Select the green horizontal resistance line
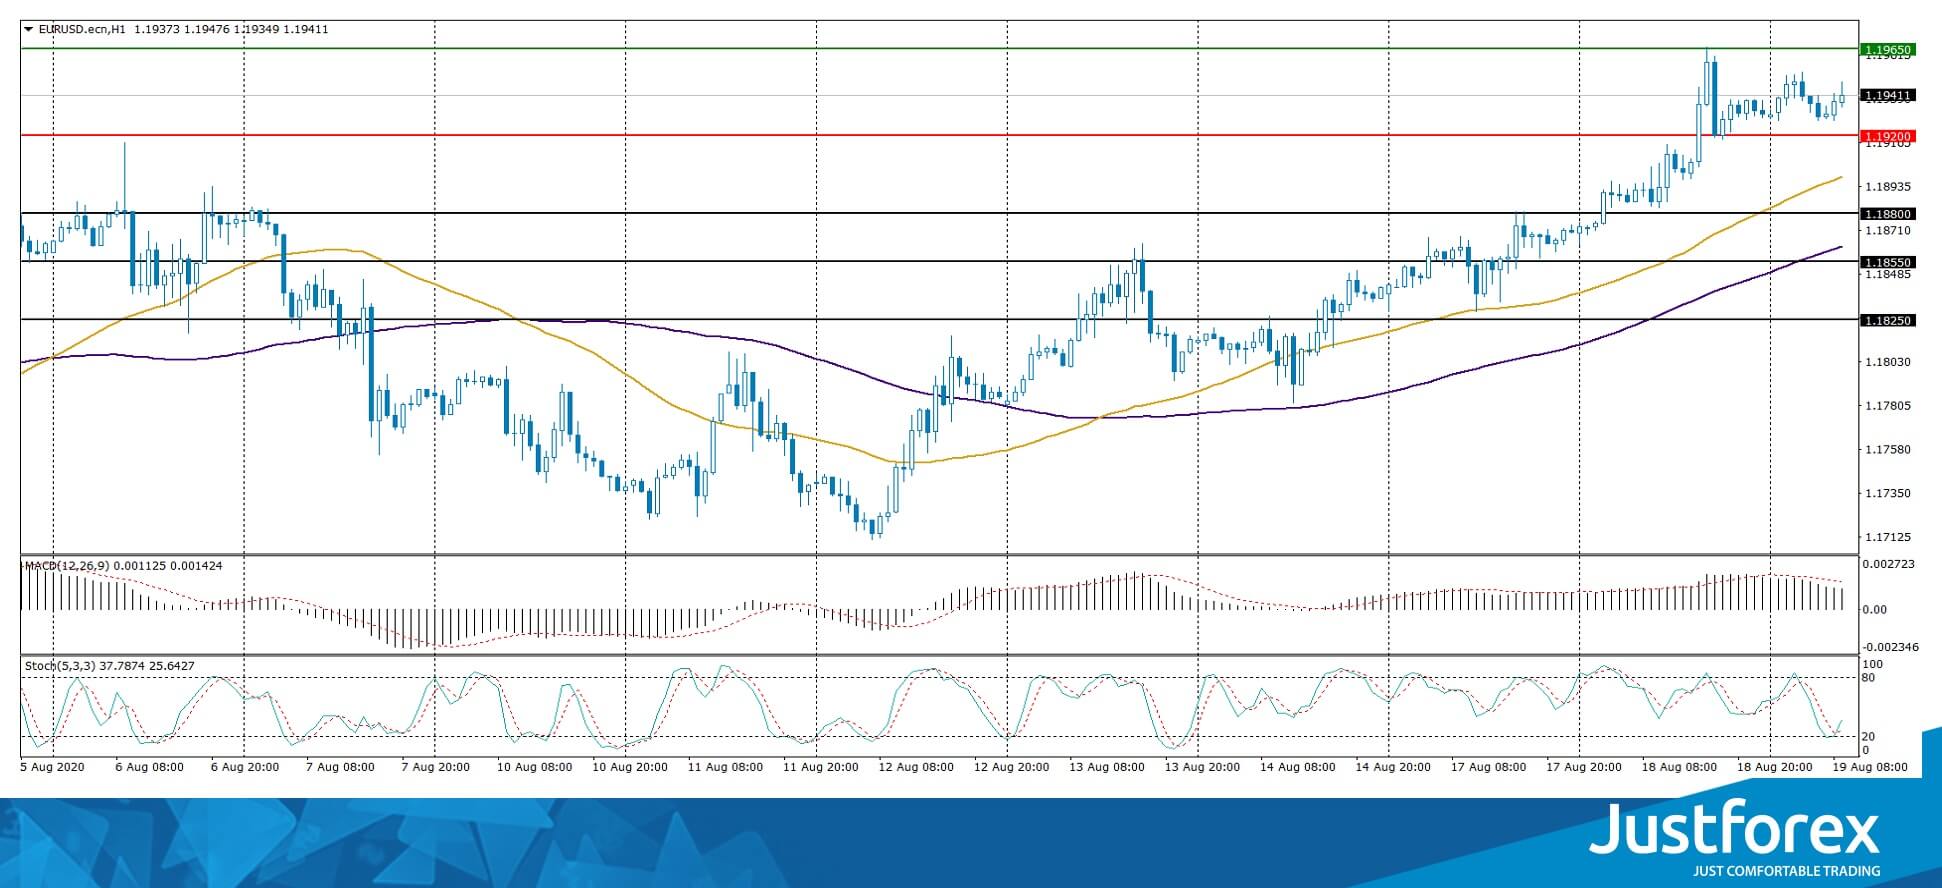 coord(940,48)
